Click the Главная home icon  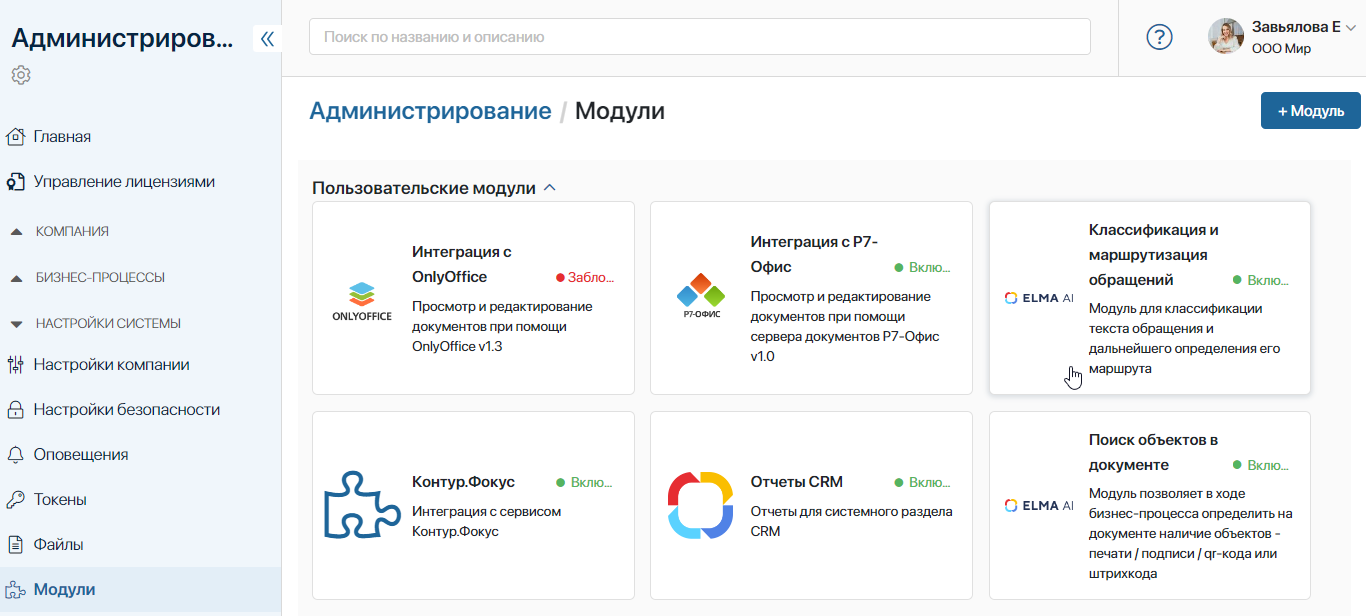(18, 135)
